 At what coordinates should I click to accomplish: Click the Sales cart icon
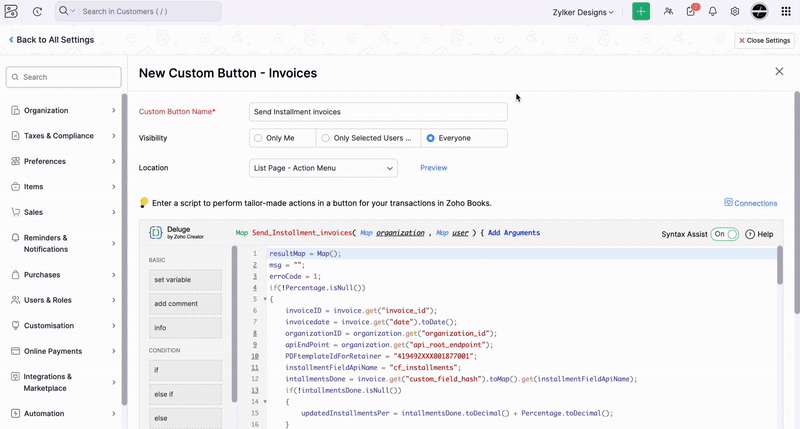(x=15, y=212)
